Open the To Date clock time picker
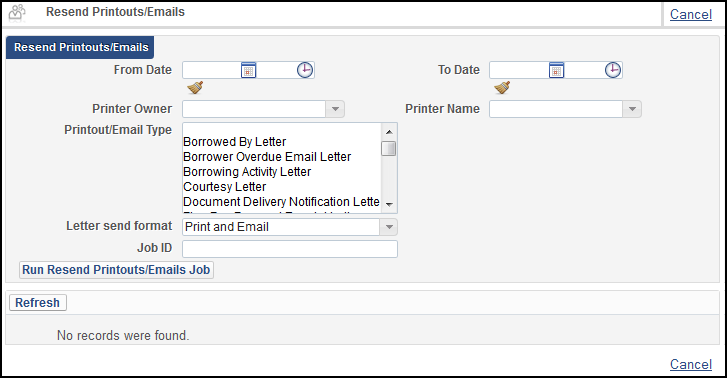The width and height of the screenshot is (727, 378). 612,70
